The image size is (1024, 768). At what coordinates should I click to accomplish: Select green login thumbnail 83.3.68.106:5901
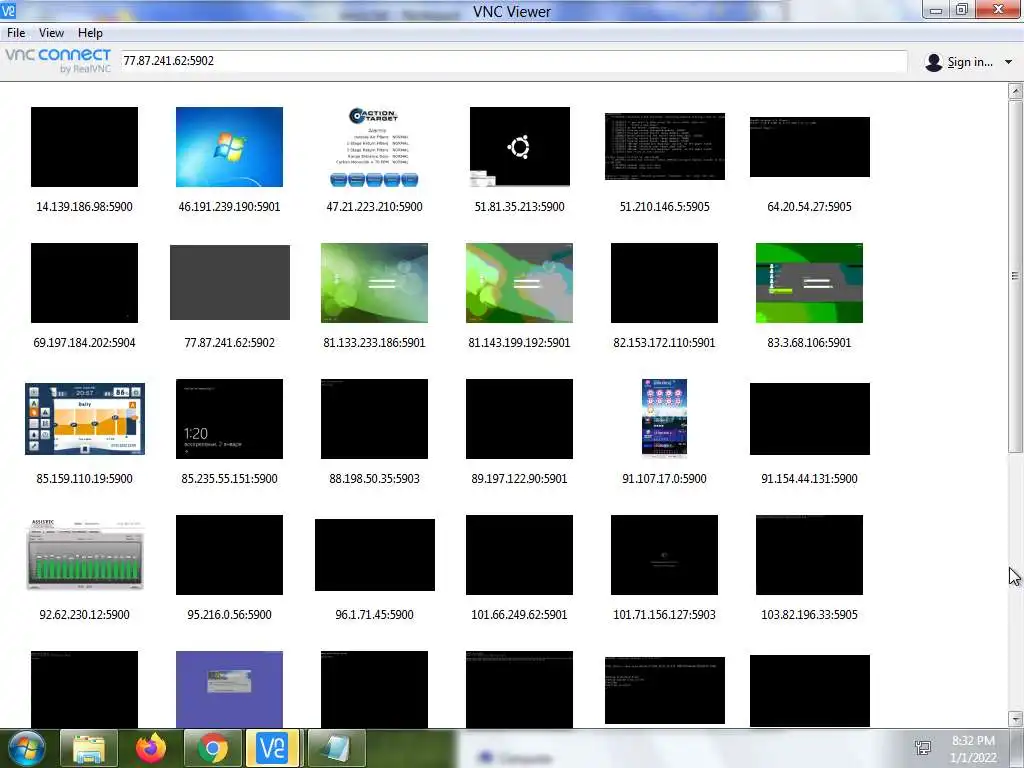(809, 283)
